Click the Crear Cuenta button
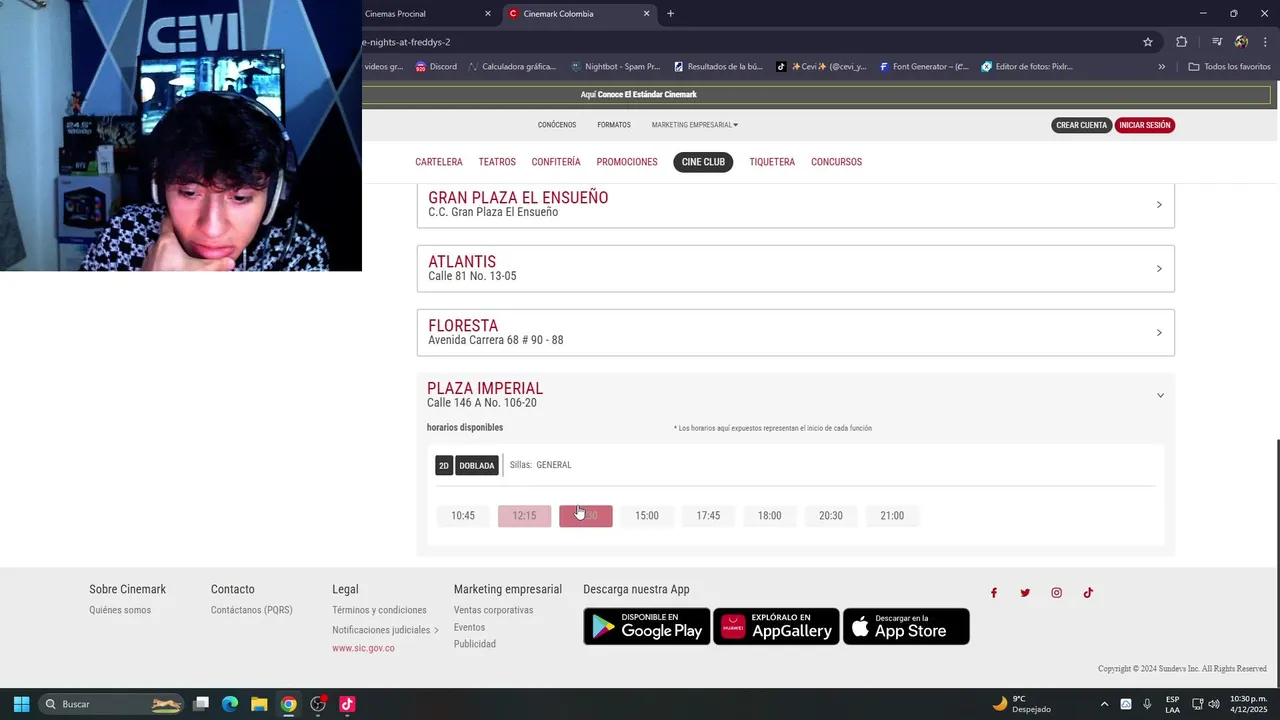The image size is (1280, 720). tap(1081, 125)
